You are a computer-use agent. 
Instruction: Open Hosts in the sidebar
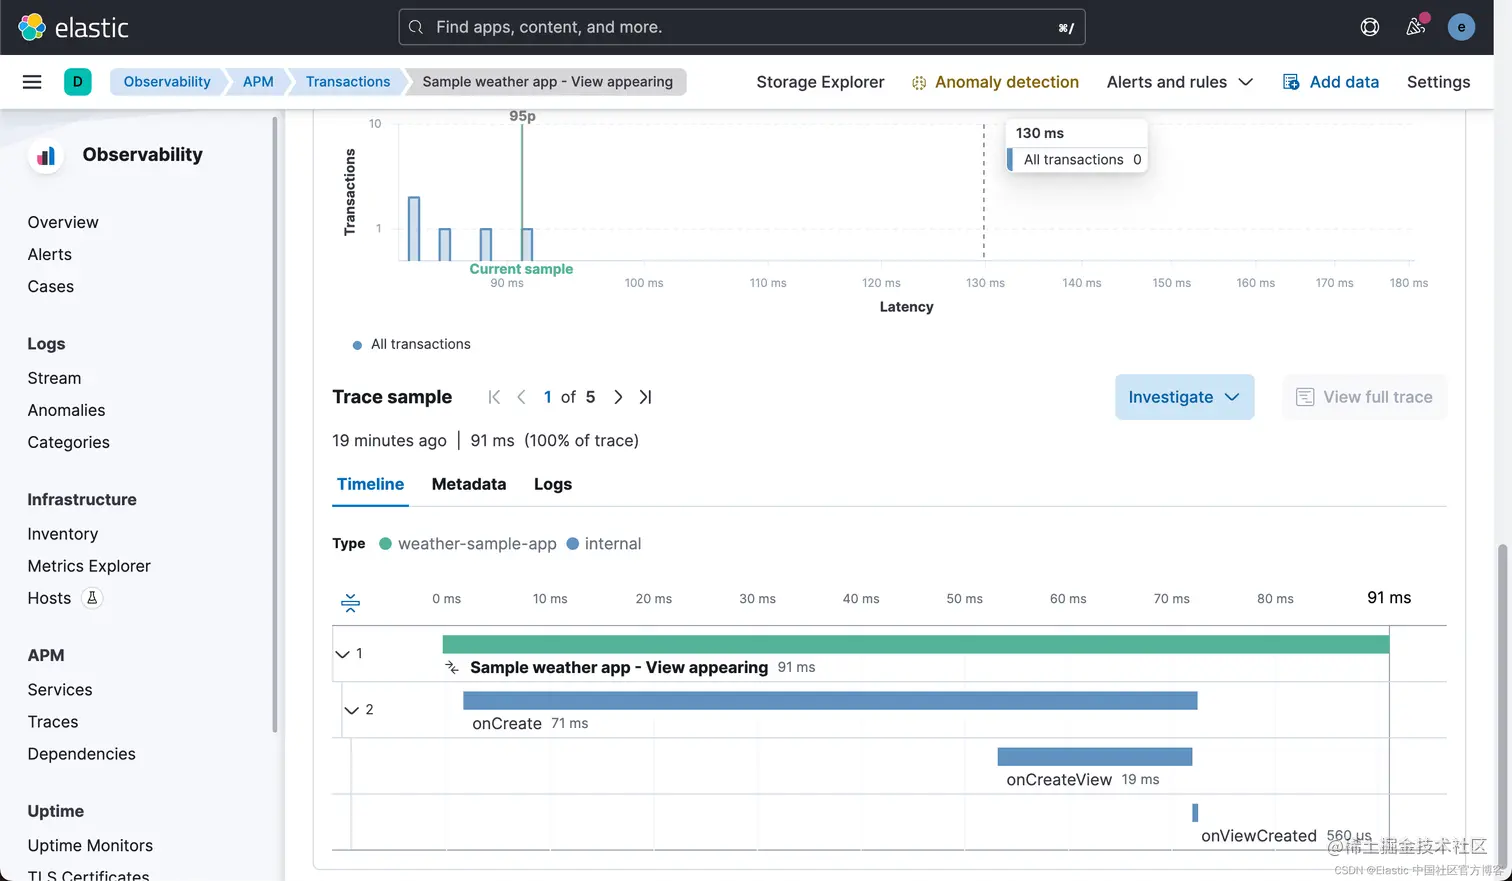click(49, 598)
